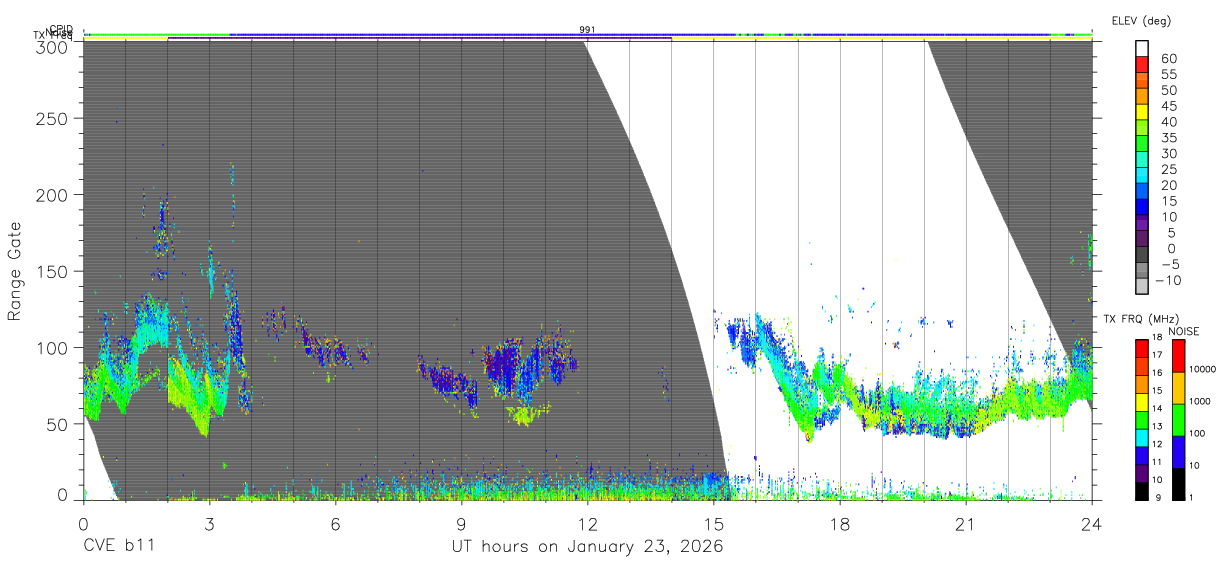The image size is (1228, 567).
Task: Click the x-axis hour label '9'
Action: [x=461, y=524]
